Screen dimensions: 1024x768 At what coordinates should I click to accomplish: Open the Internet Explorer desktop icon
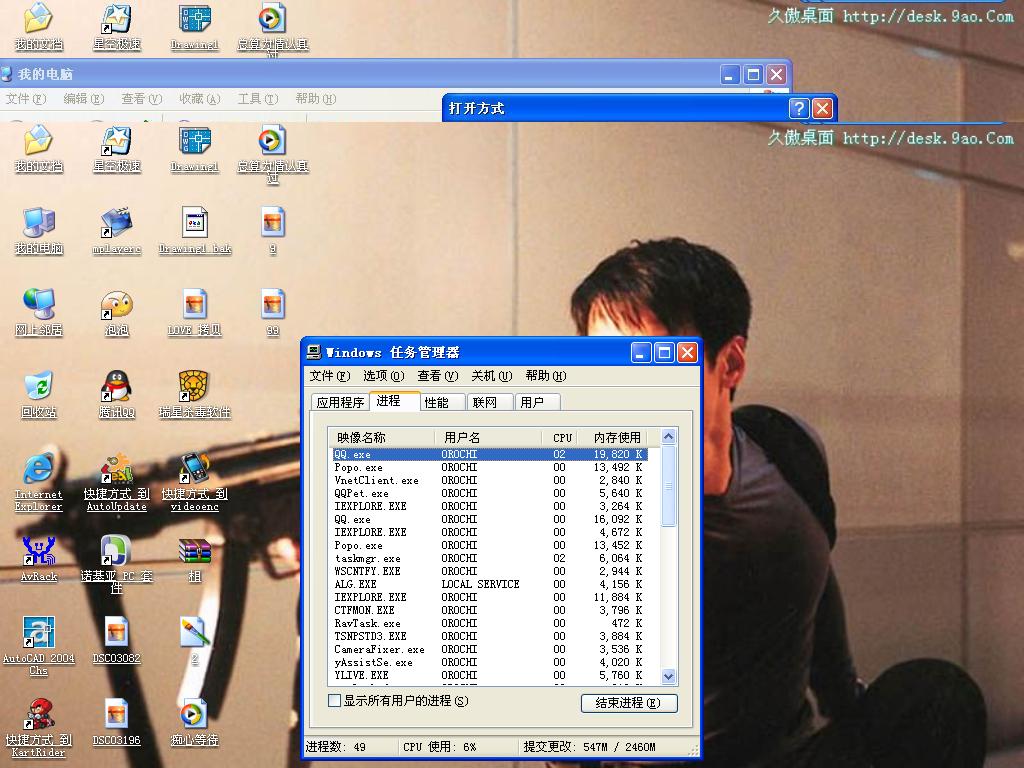[38, 469]
